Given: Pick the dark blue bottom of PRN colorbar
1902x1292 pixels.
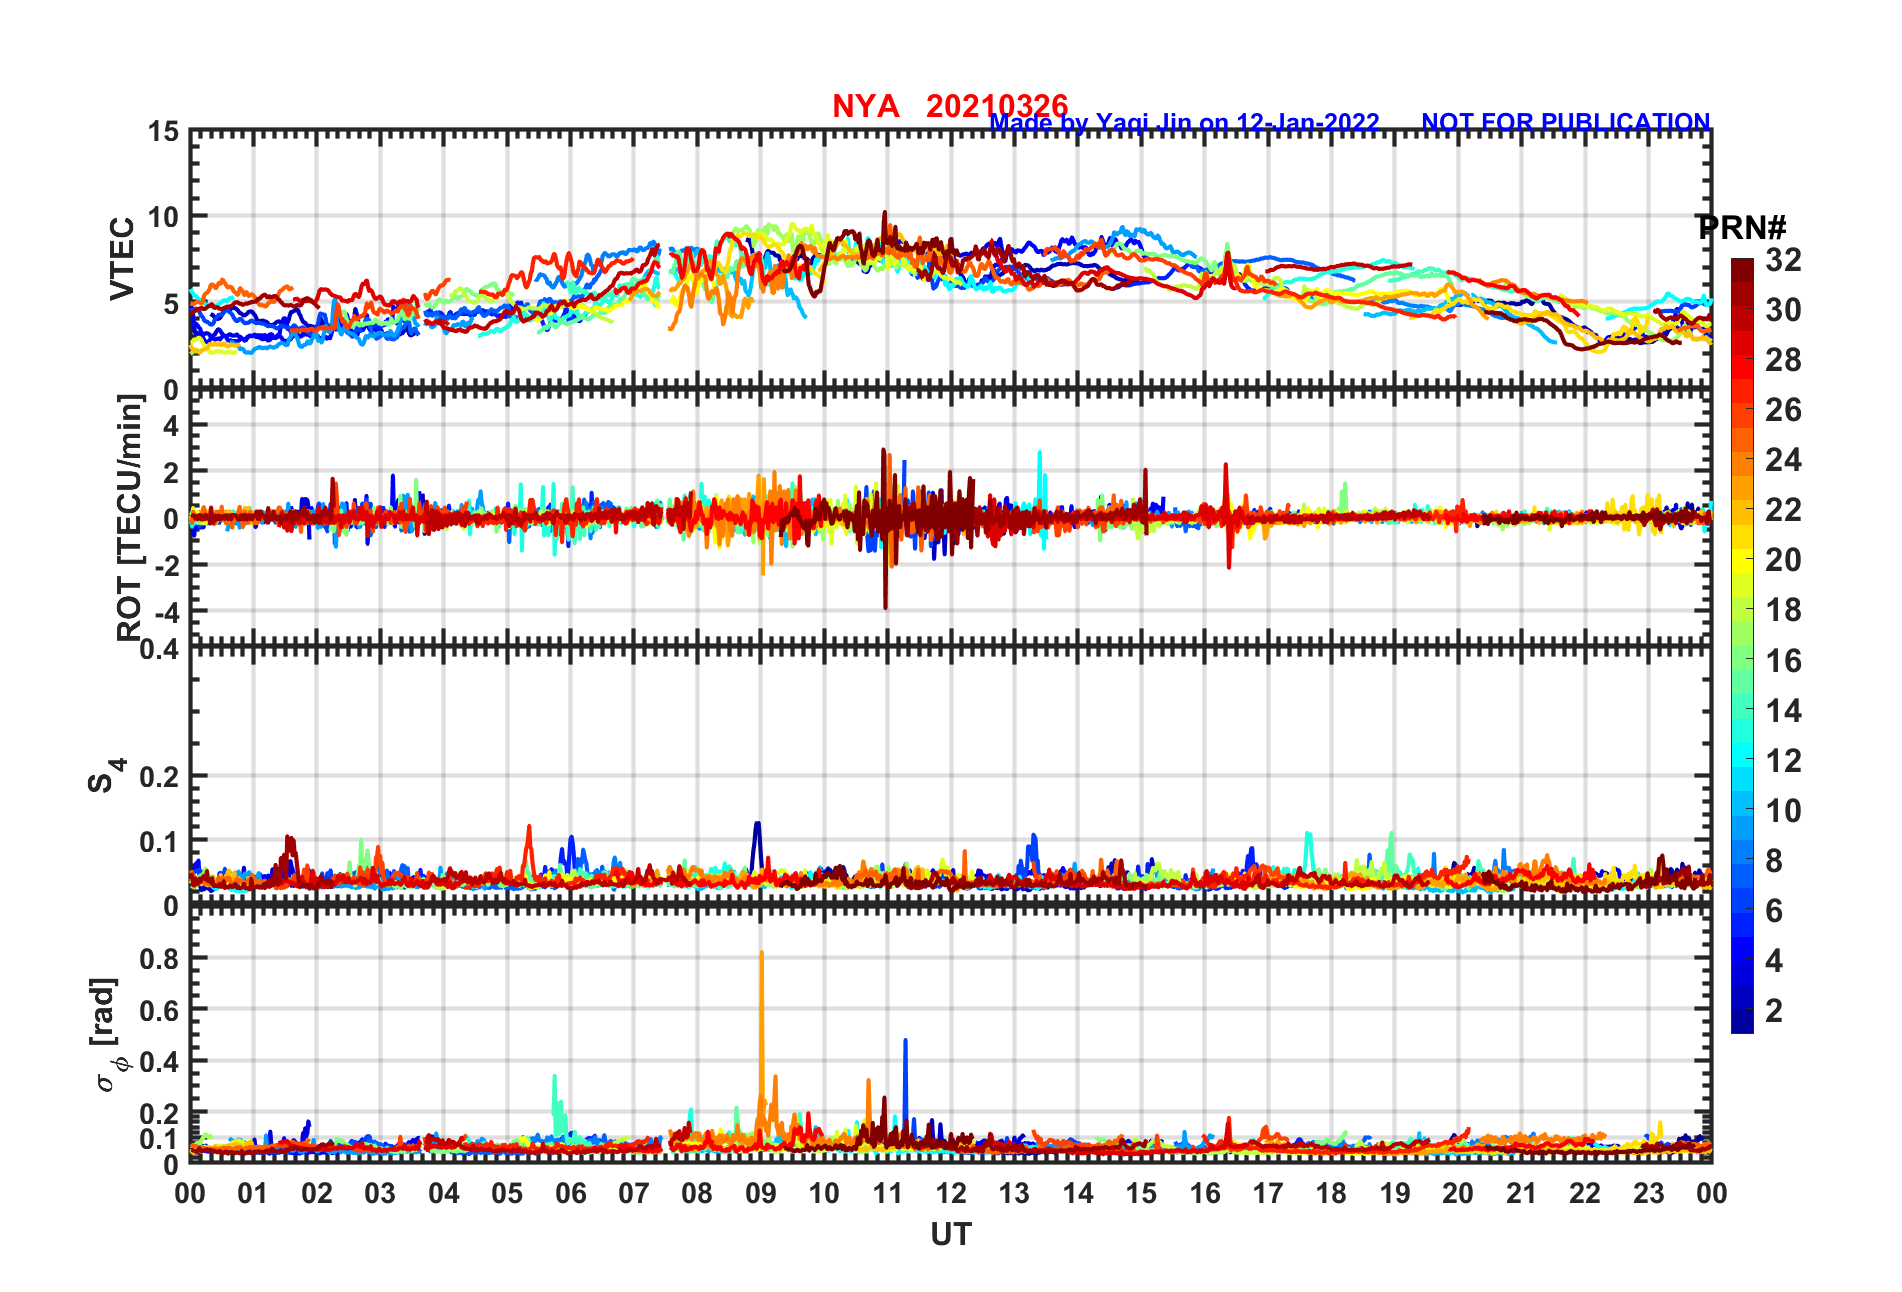Looking at the screenshot, I should point(1742,1021).
